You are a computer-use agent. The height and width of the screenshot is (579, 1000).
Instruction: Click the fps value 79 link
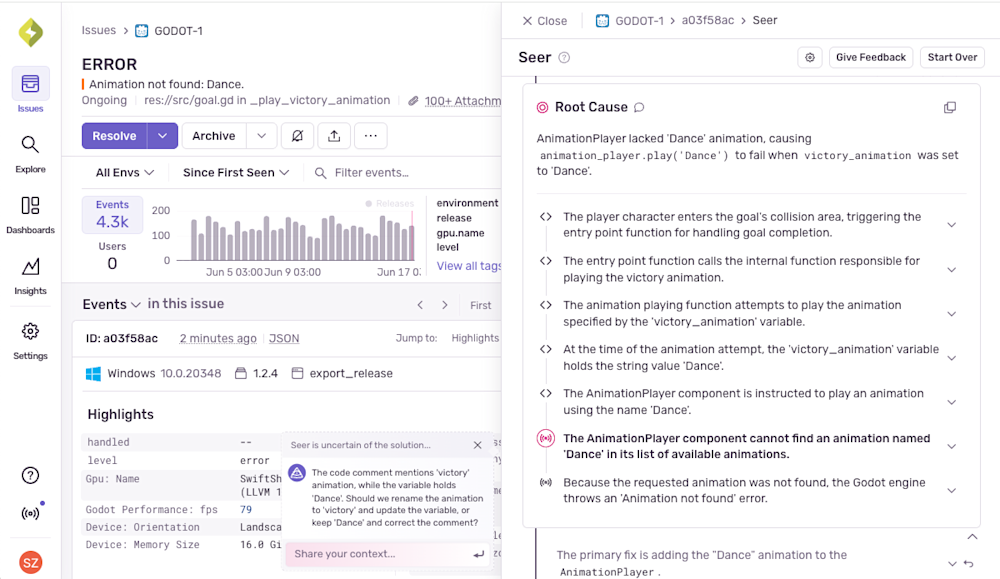(246, 509)
